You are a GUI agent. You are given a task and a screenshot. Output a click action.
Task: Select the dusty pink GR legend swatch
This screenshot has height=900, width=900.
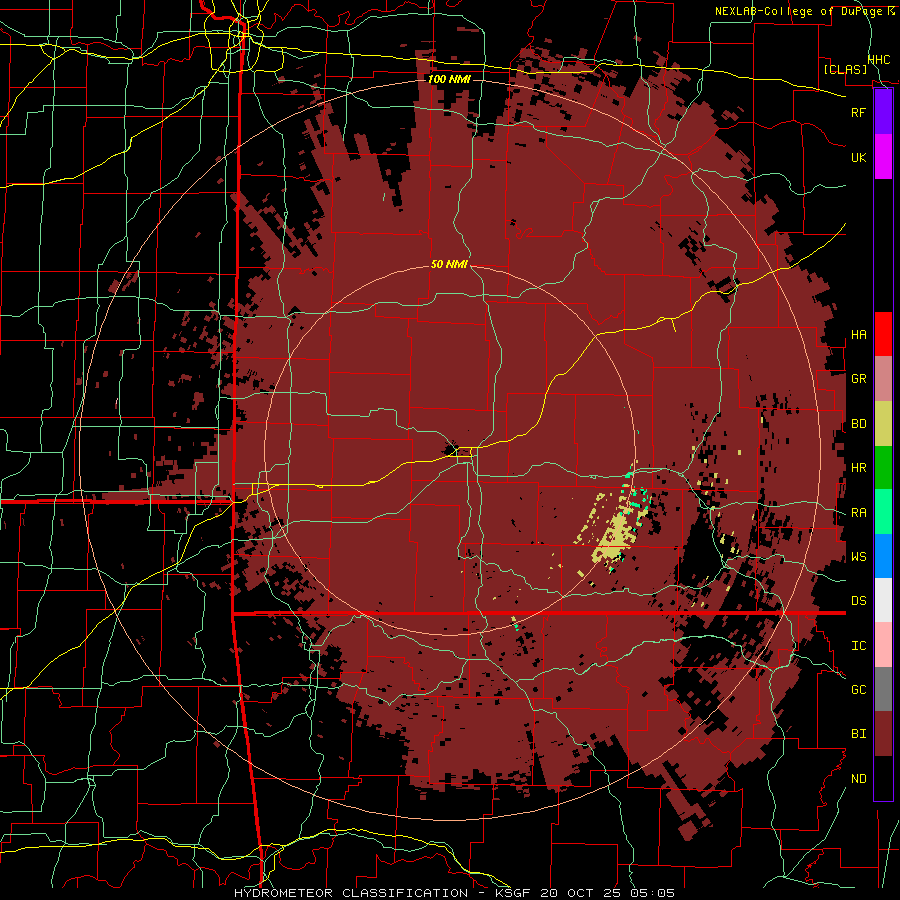pos(883,379)
